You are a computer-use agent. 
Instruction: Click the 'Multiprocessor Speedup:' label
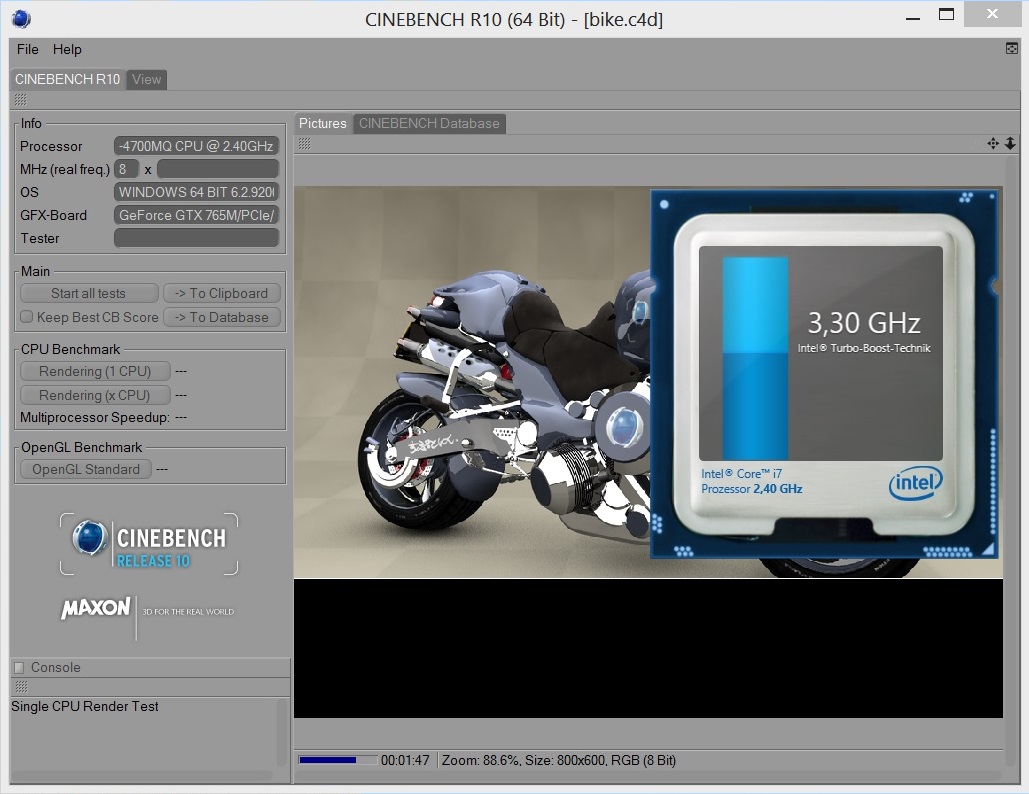pos(94,417)
